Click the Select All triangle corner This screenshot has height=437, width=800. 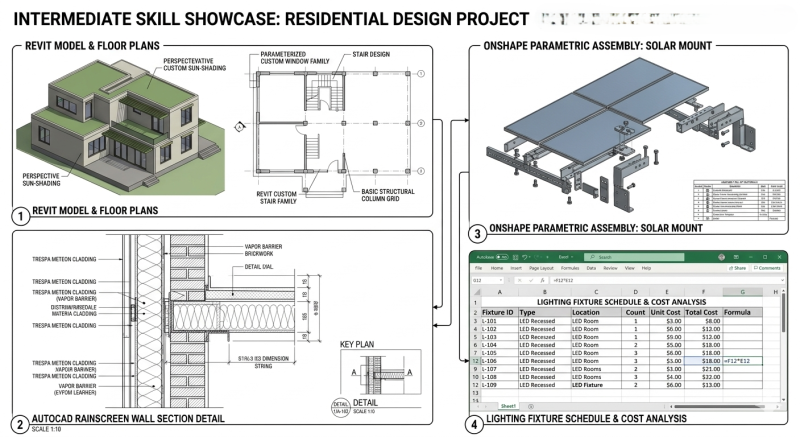[x=475, y=292]
